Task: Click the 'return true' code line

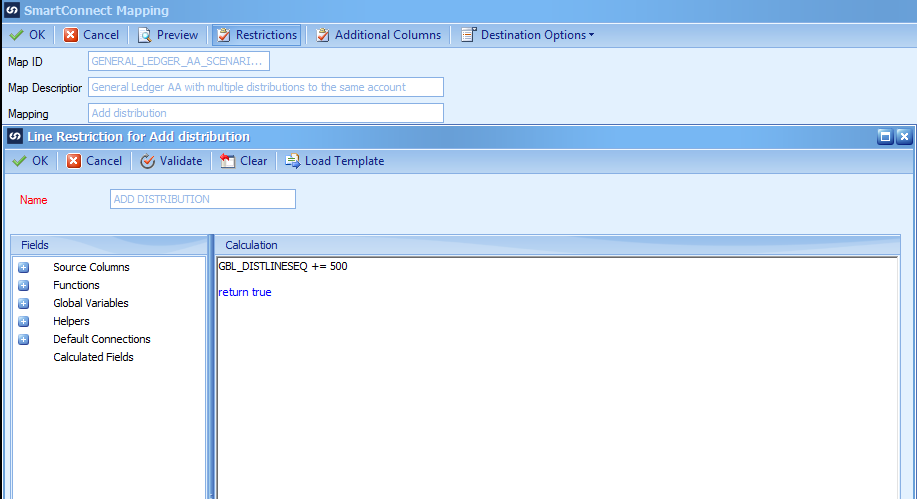Action: tap(244, 292)
